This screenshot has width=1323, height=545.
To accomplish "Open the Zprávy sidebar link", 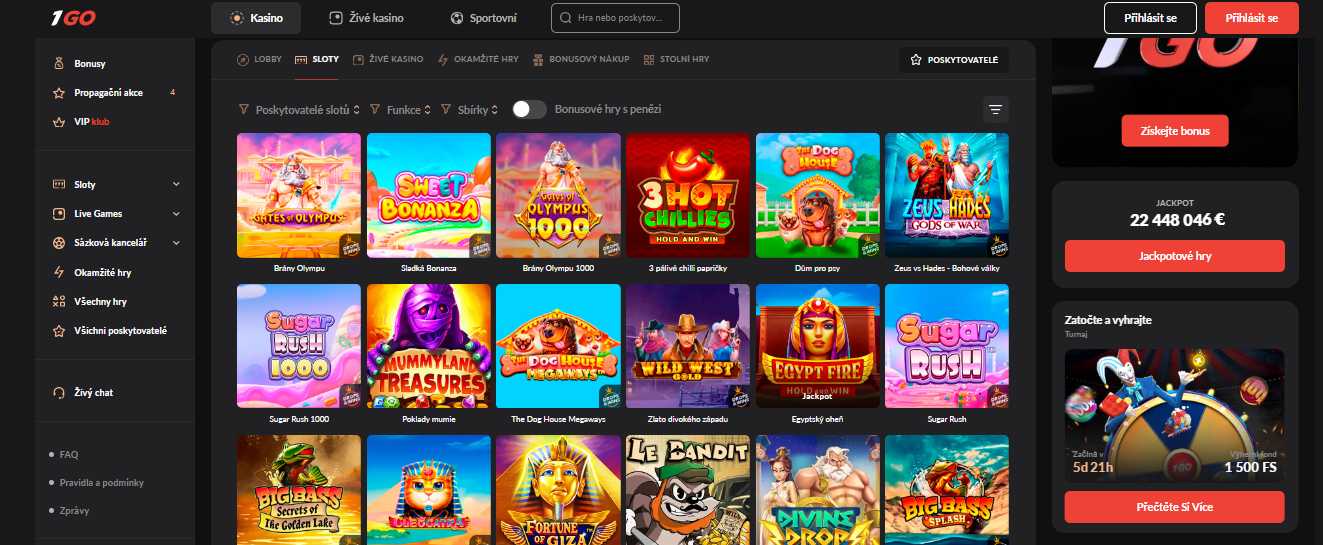I will pos(74,510).
